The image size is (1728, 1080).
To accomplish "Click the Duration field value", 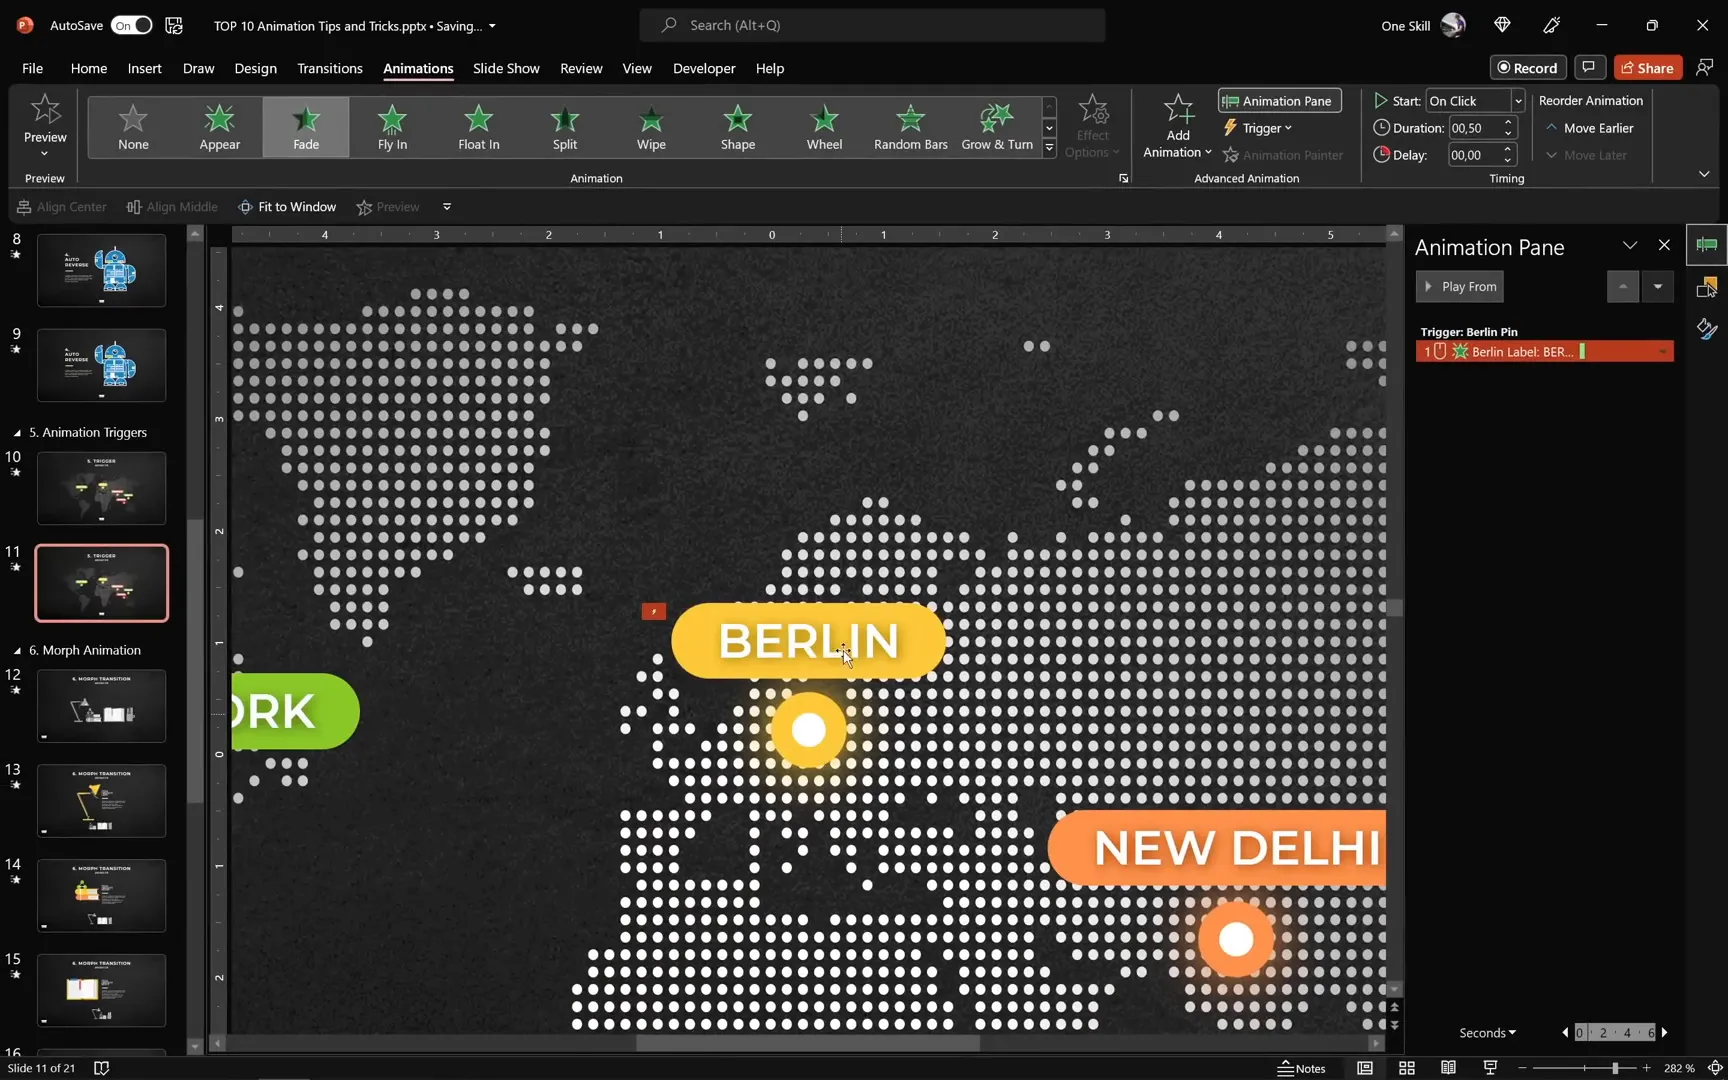I will (x=1473, y=128).
